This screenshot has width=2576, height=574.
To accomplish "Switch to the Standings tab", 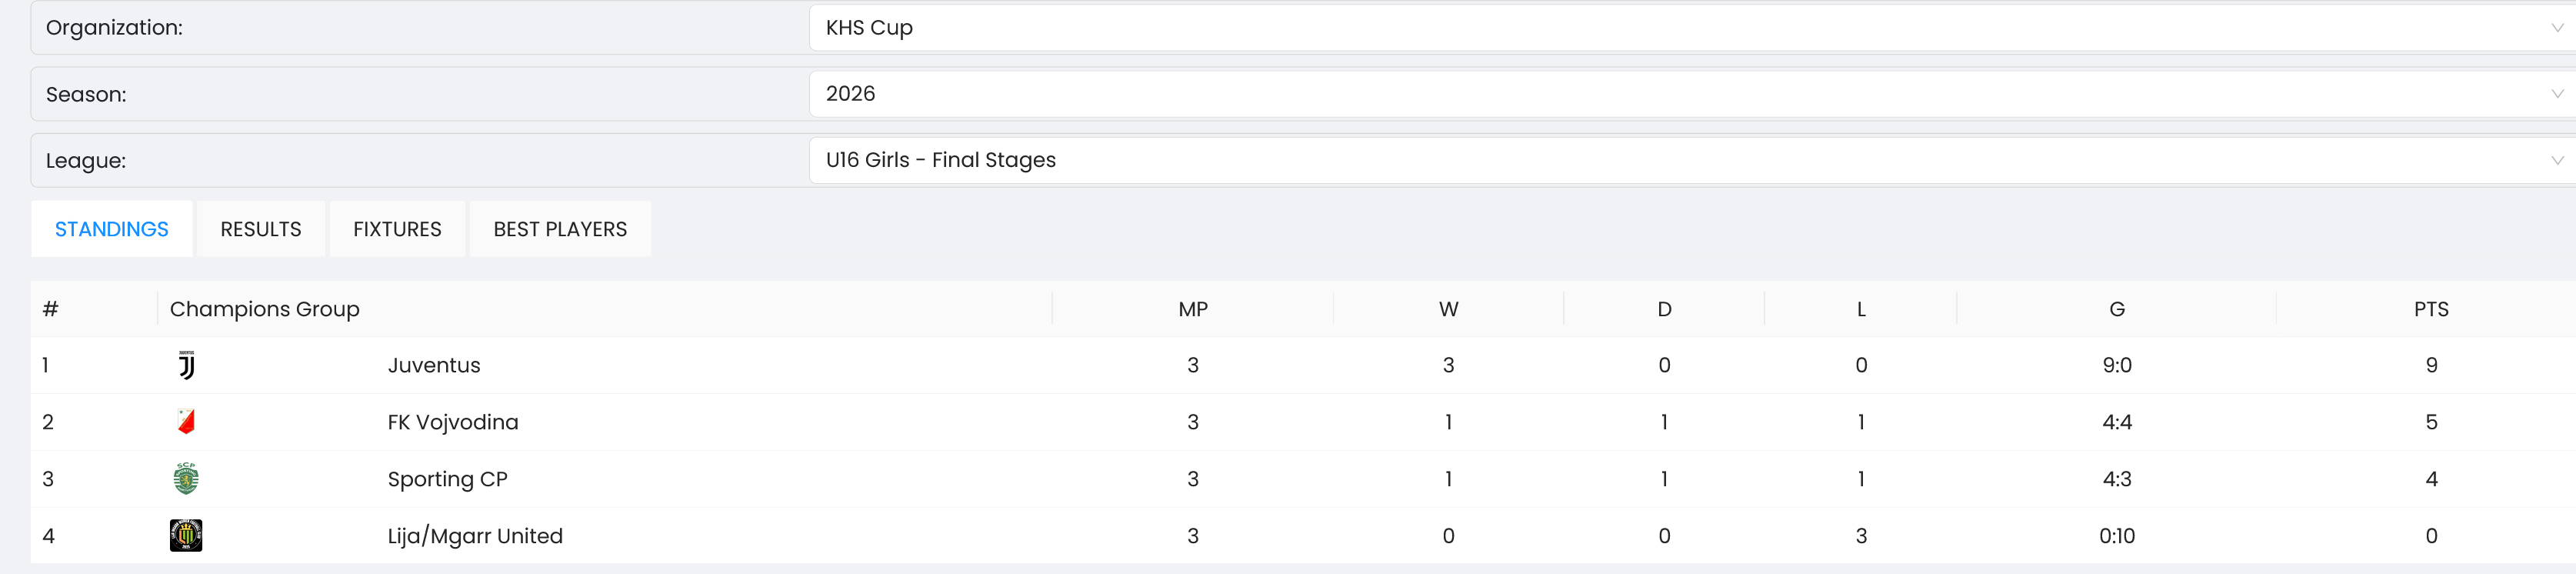I will pos(111,229).
